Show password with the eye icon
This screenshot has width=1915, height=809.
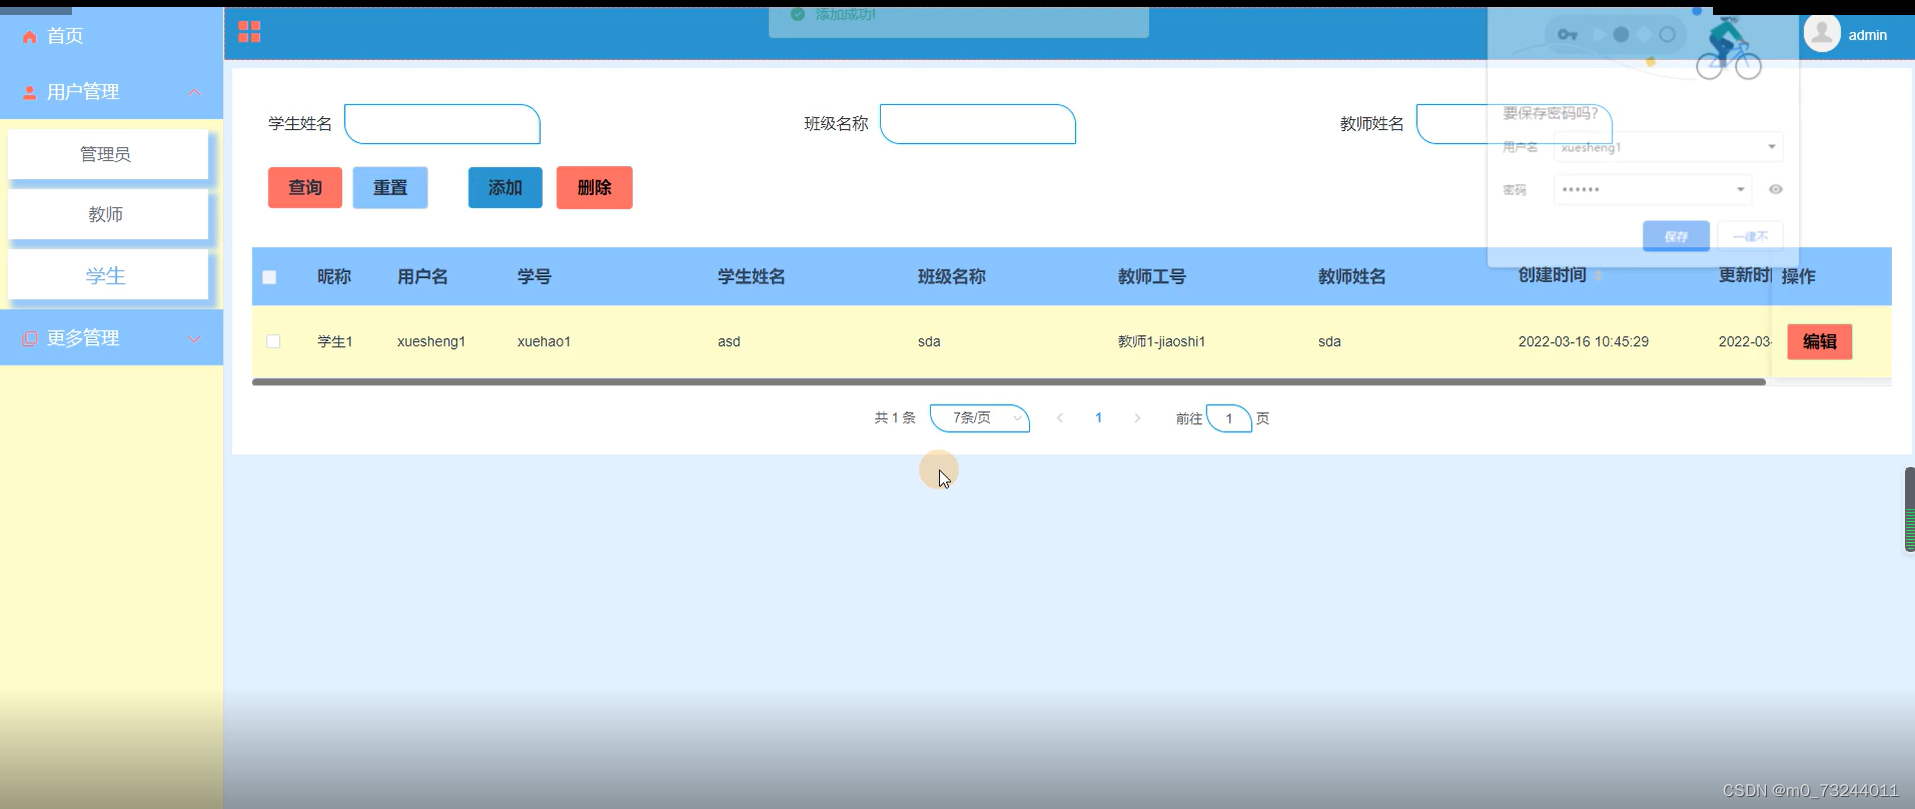pyautogui.click(x=1775, y=189)
